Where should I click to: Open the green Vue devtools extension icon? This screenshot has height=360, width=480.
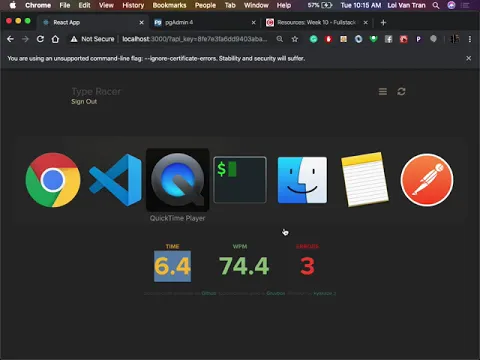point(374,39)
